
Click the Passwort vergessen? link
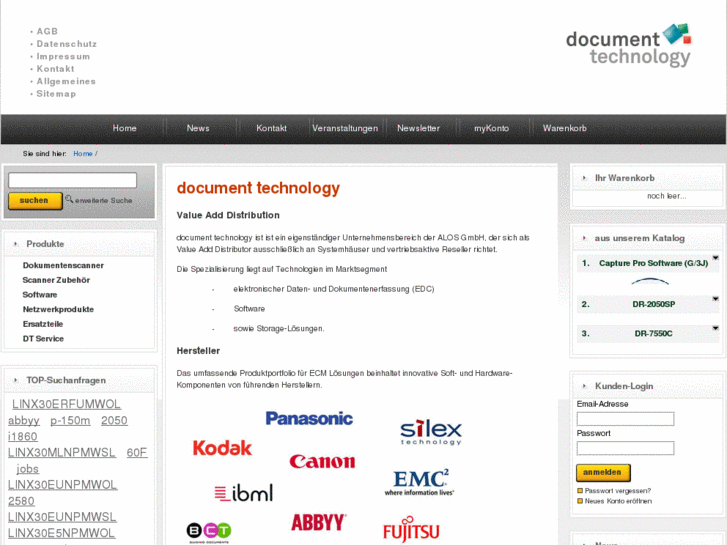pyautogui.click(x=618, y=491)
